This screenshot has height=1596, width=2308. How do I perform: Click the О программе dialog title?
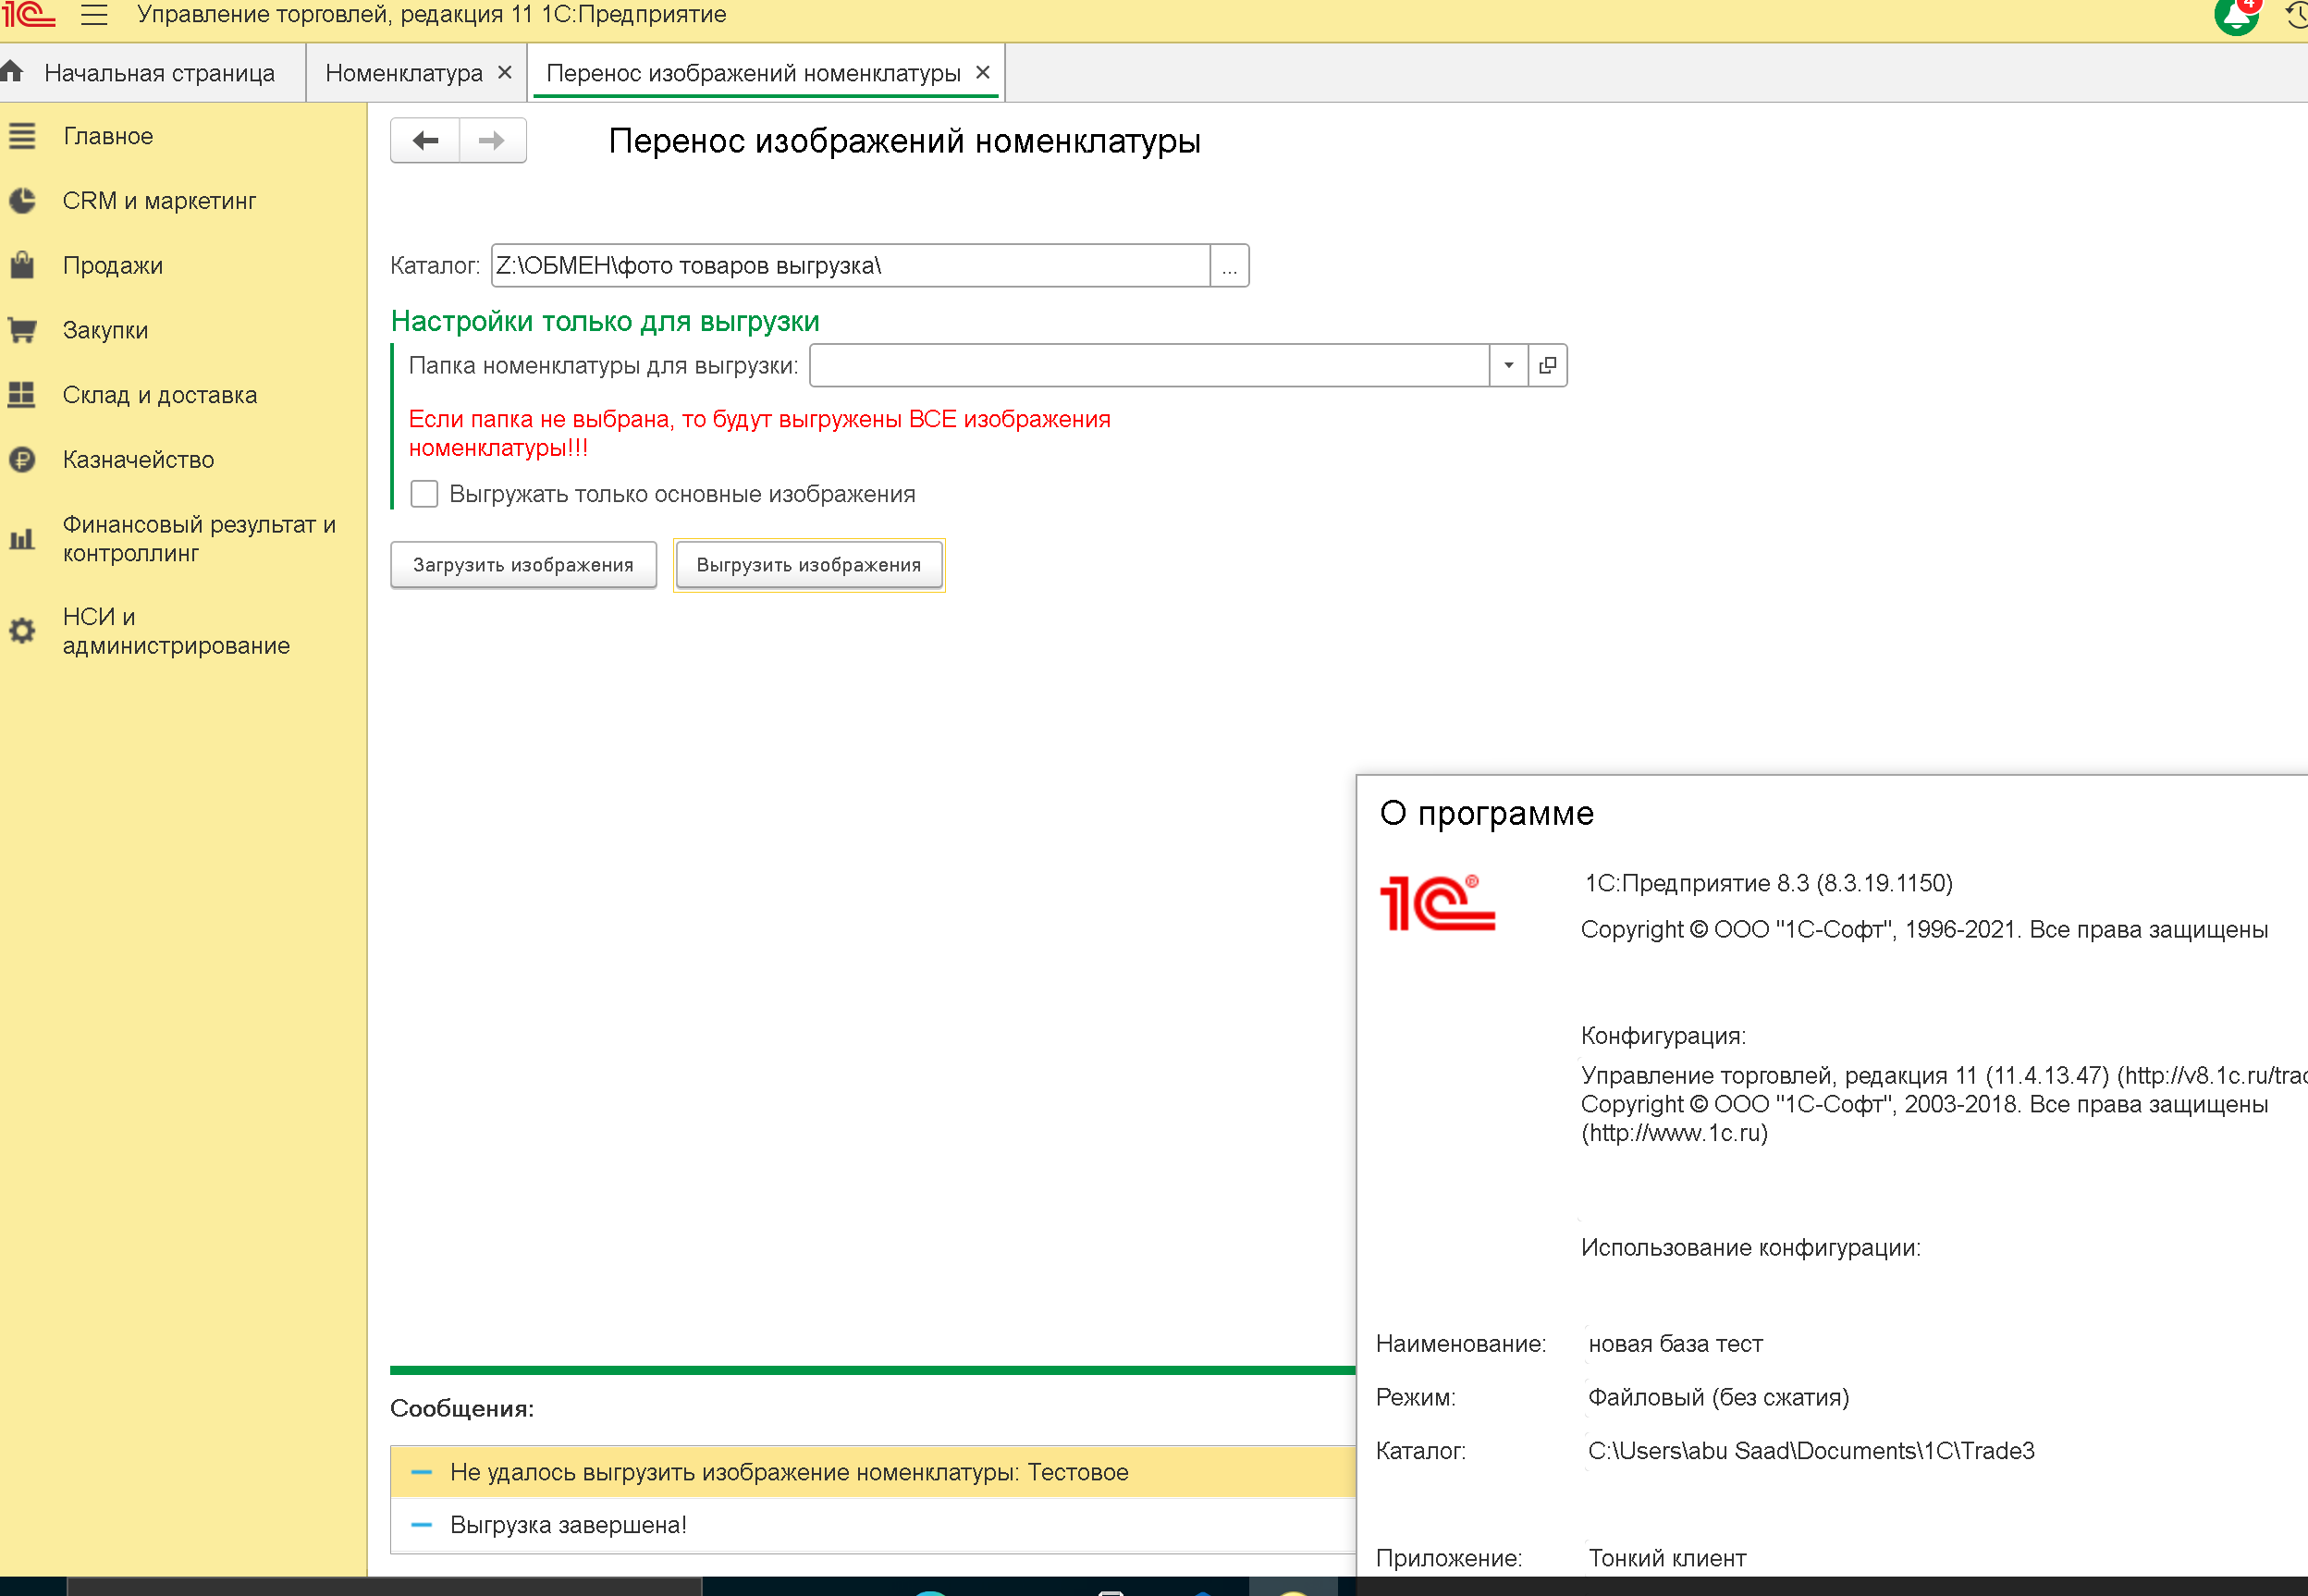pos(1486,813)
